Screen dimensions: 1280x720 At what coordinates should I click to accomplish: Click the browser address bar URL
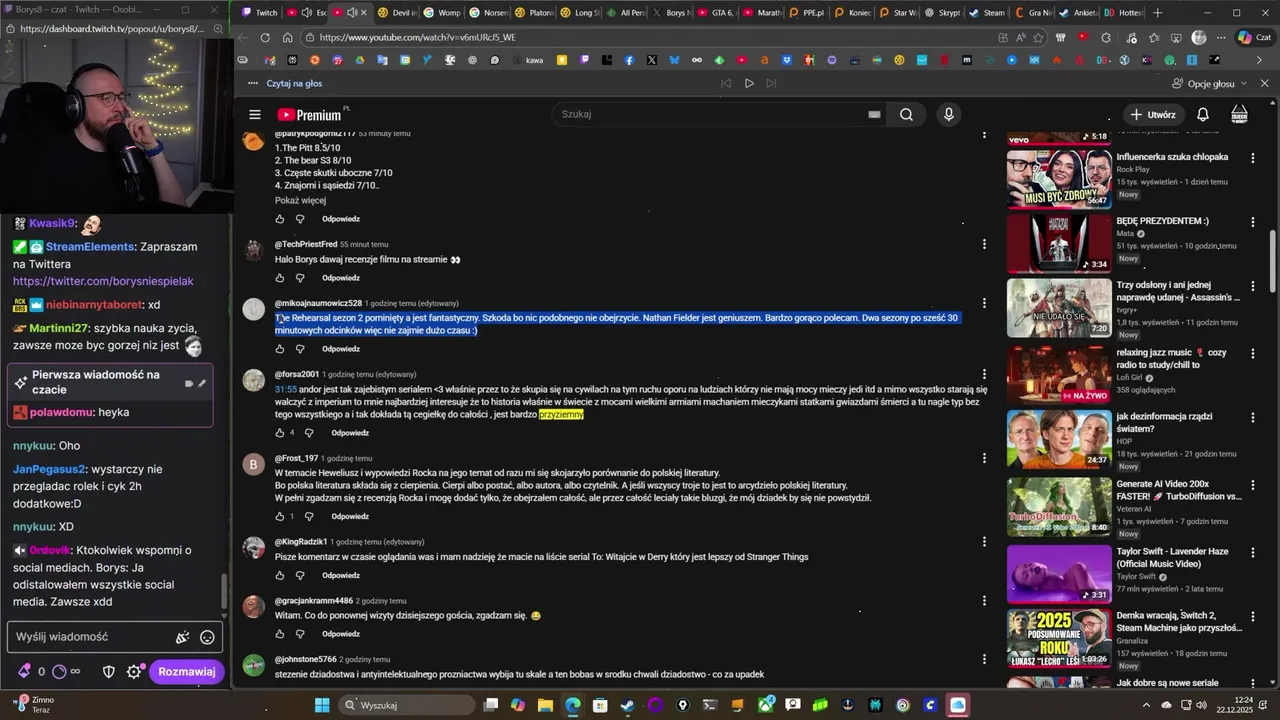click(417, 37)
